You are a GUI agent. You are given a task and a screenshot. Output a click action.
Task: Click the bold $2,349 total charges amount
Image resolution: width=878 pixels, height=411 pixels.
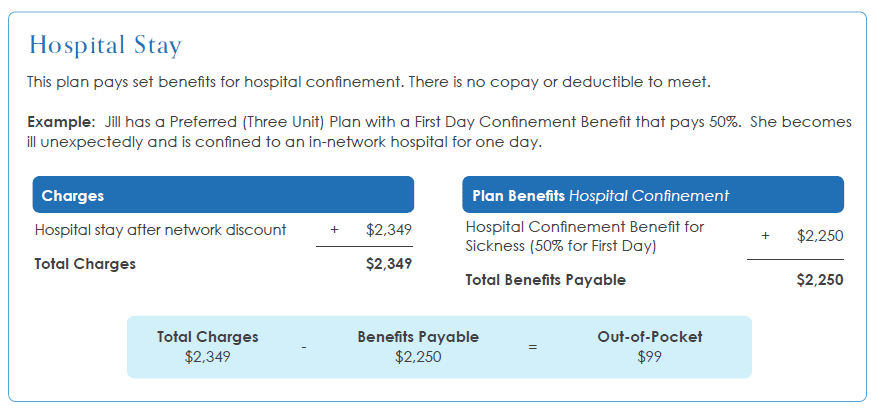click(389, 264)
